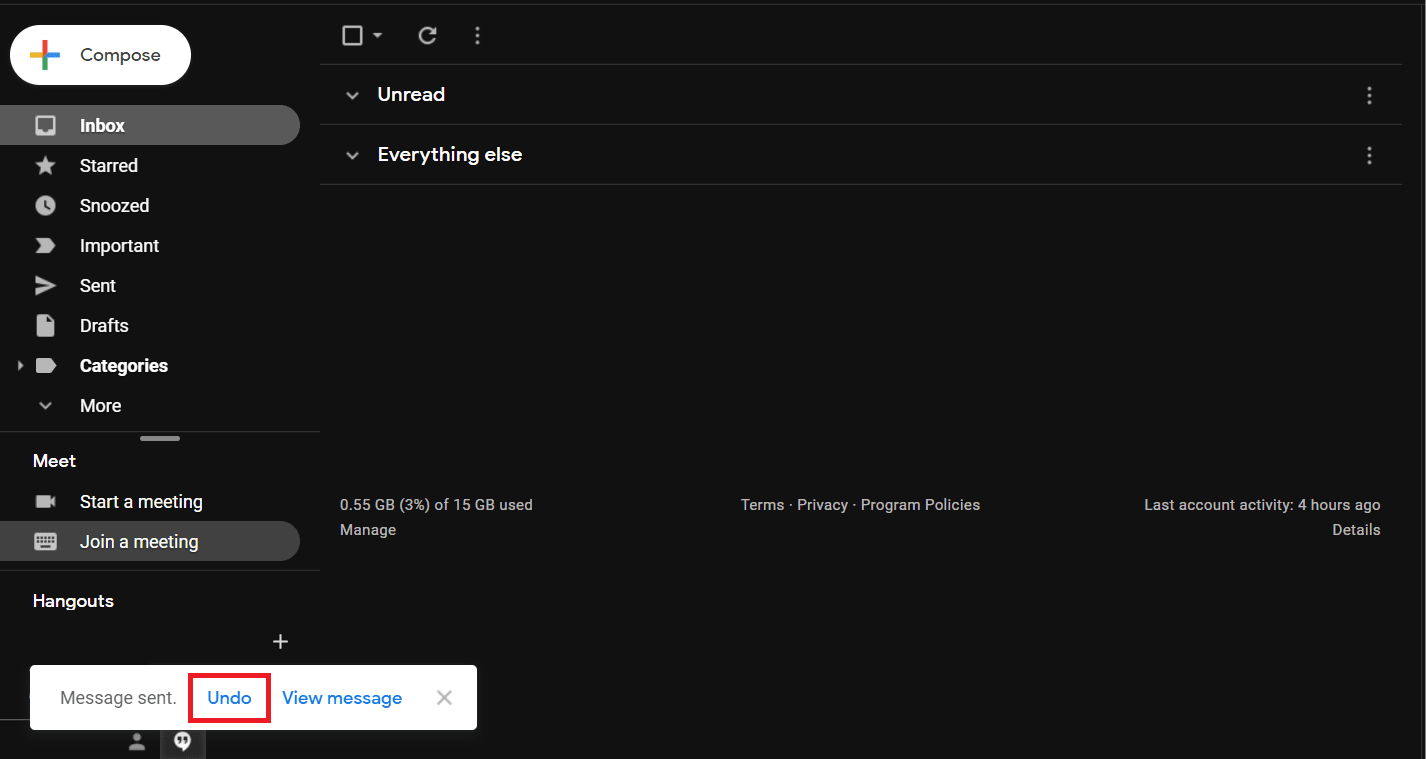
Task: Collapse the Everything else section chevron
Action: coord(352,155)
